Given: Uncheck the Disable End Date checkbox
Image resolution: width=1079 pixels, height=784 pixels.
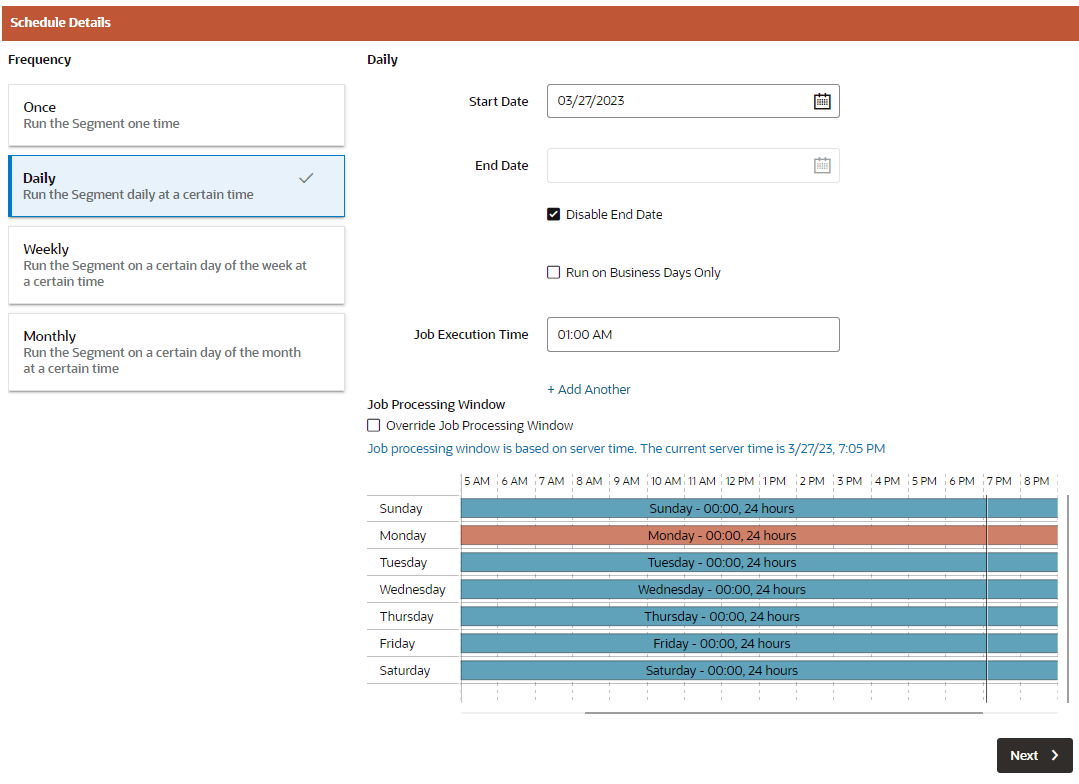Looking at the screenshot, I should click(553, 214).
